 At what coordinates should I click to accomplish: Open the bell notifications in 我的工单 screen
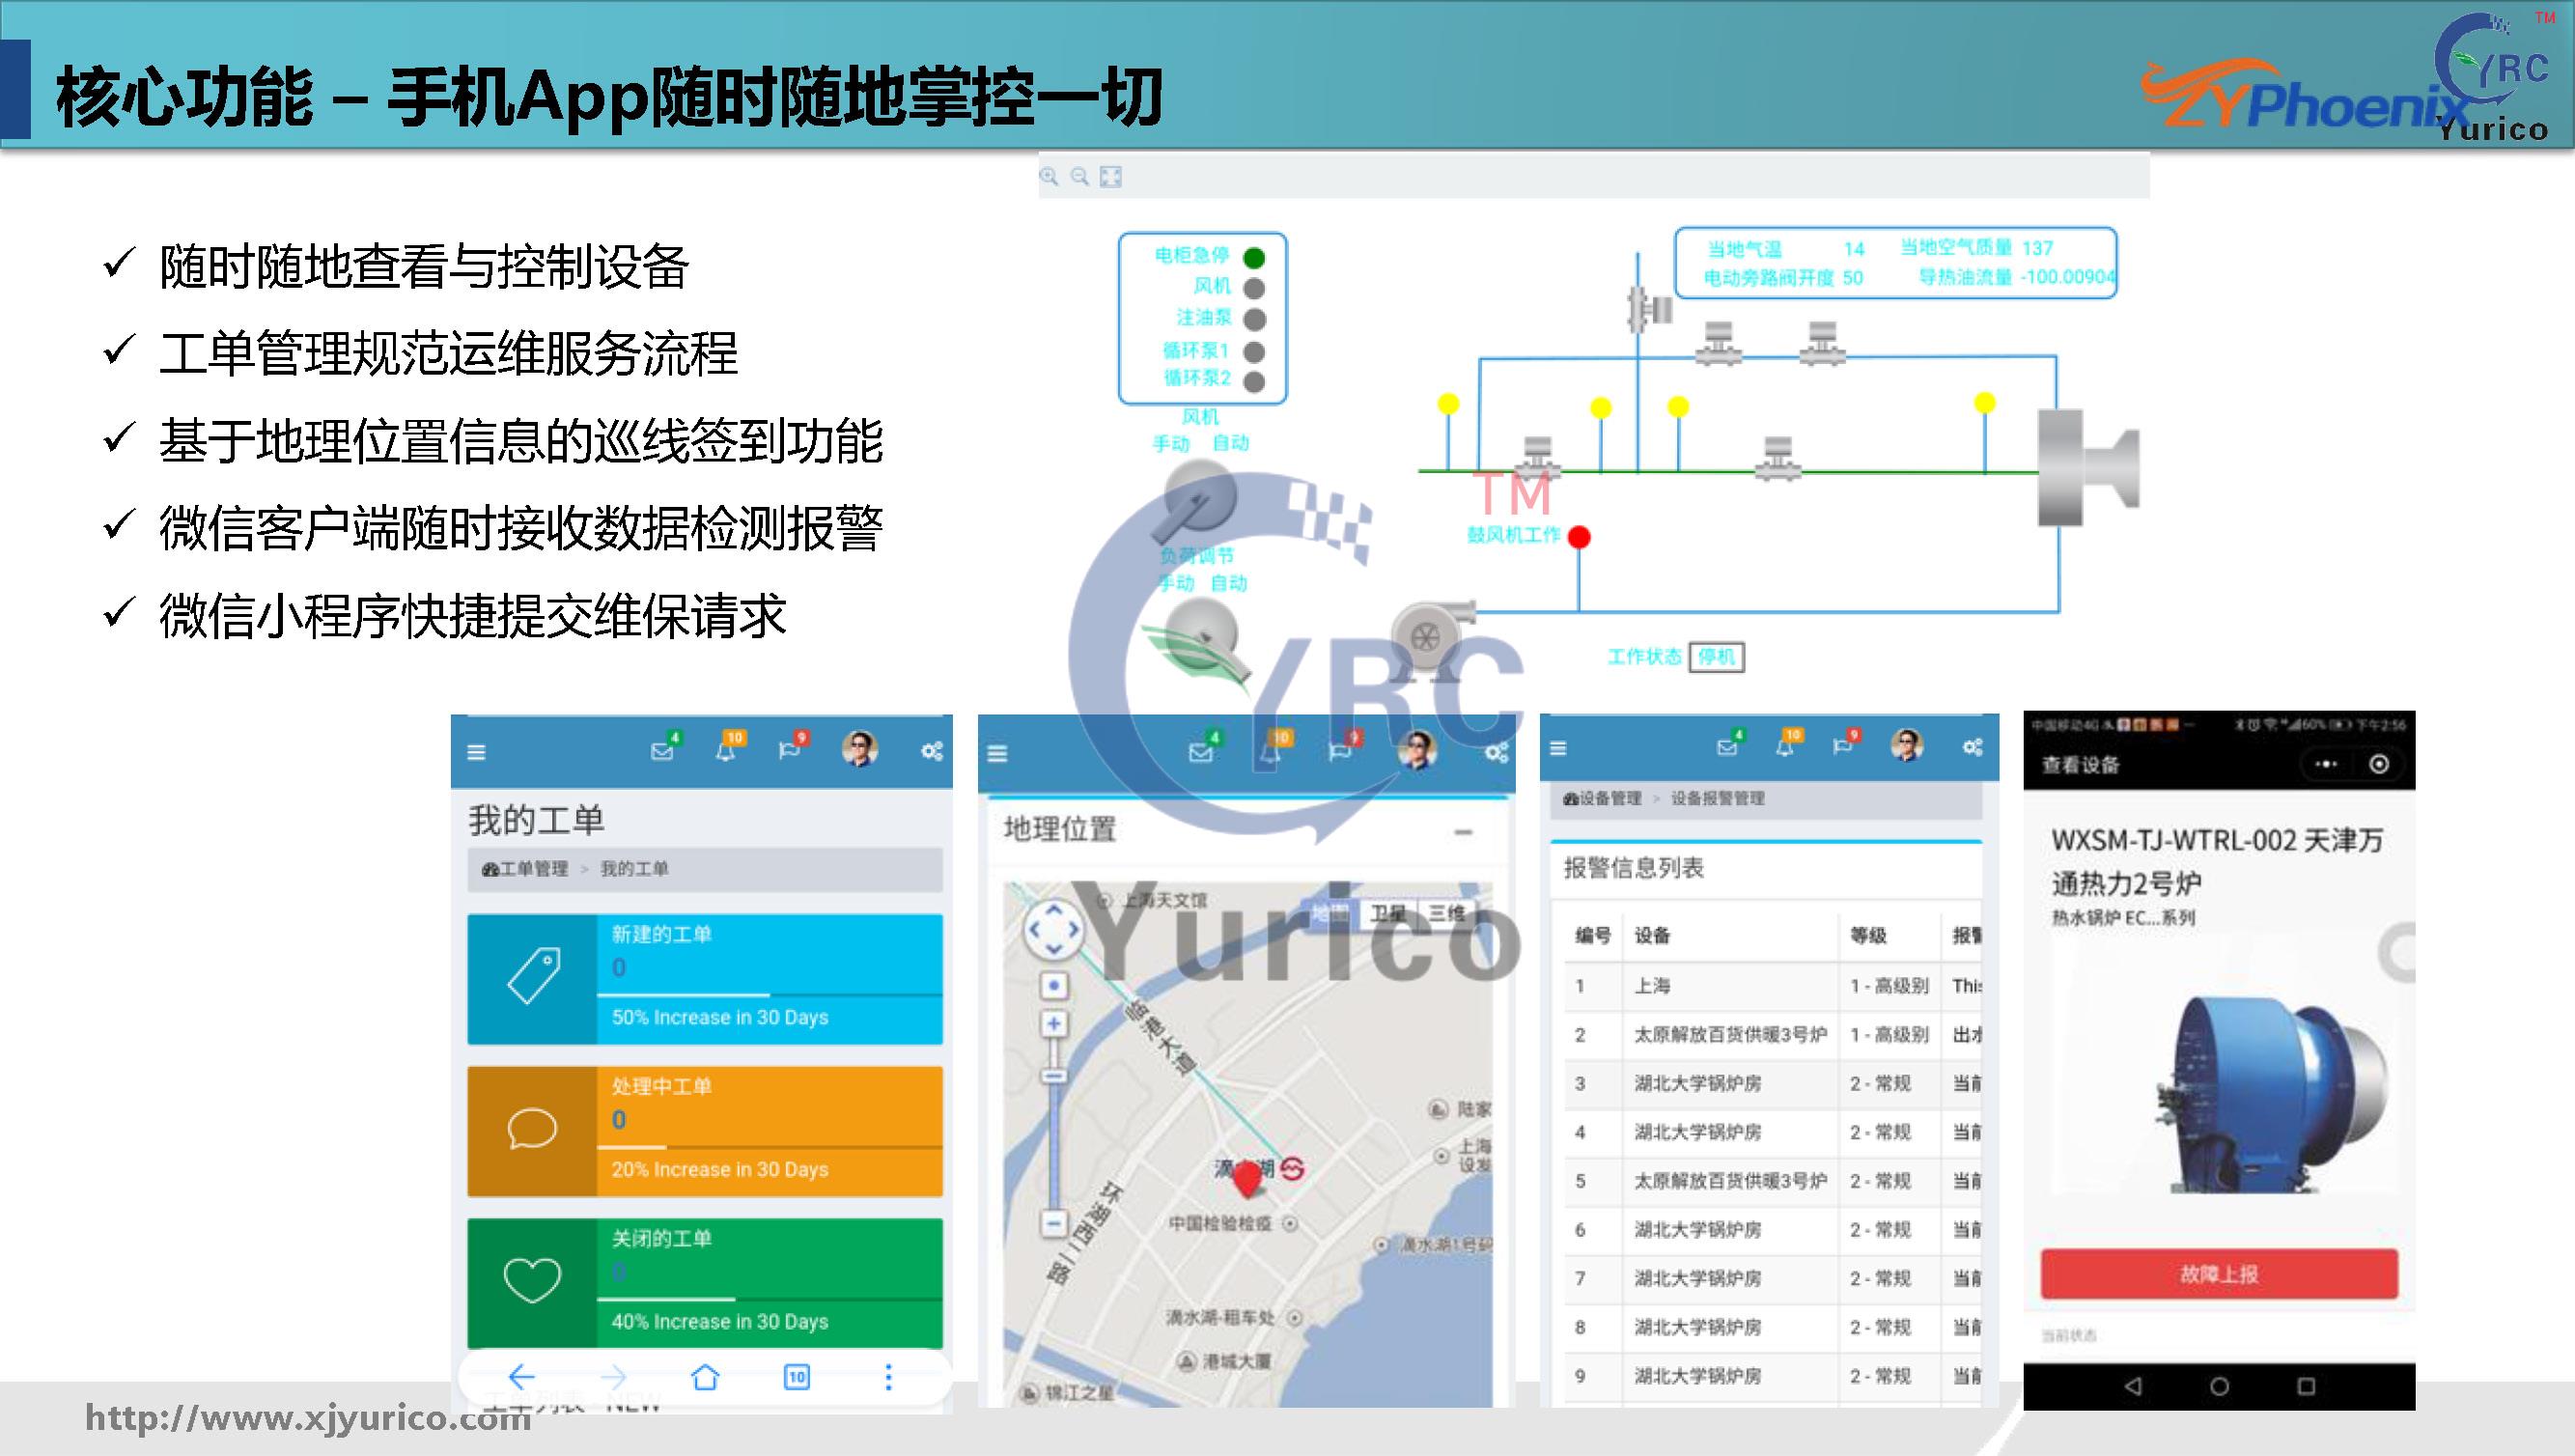(726, 750)
